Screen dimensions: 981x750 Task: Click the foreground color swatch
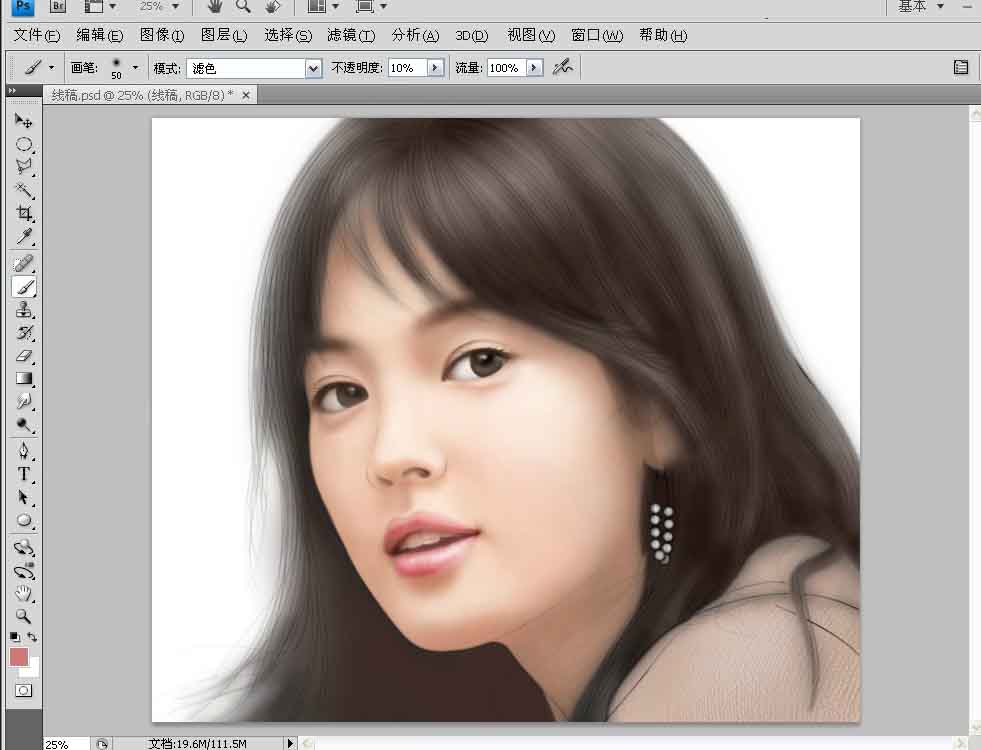point(19,657)
